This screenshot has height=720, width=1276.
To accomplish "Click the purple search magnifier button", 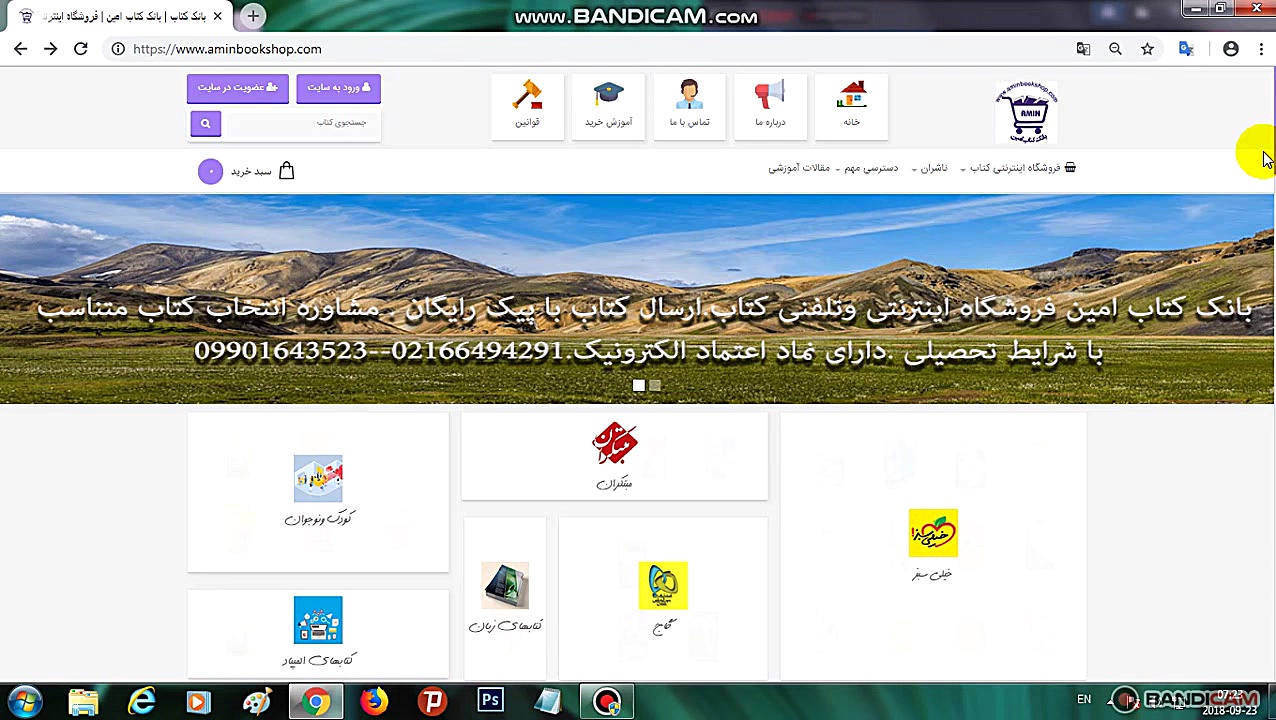I will [x=205, y=123].
